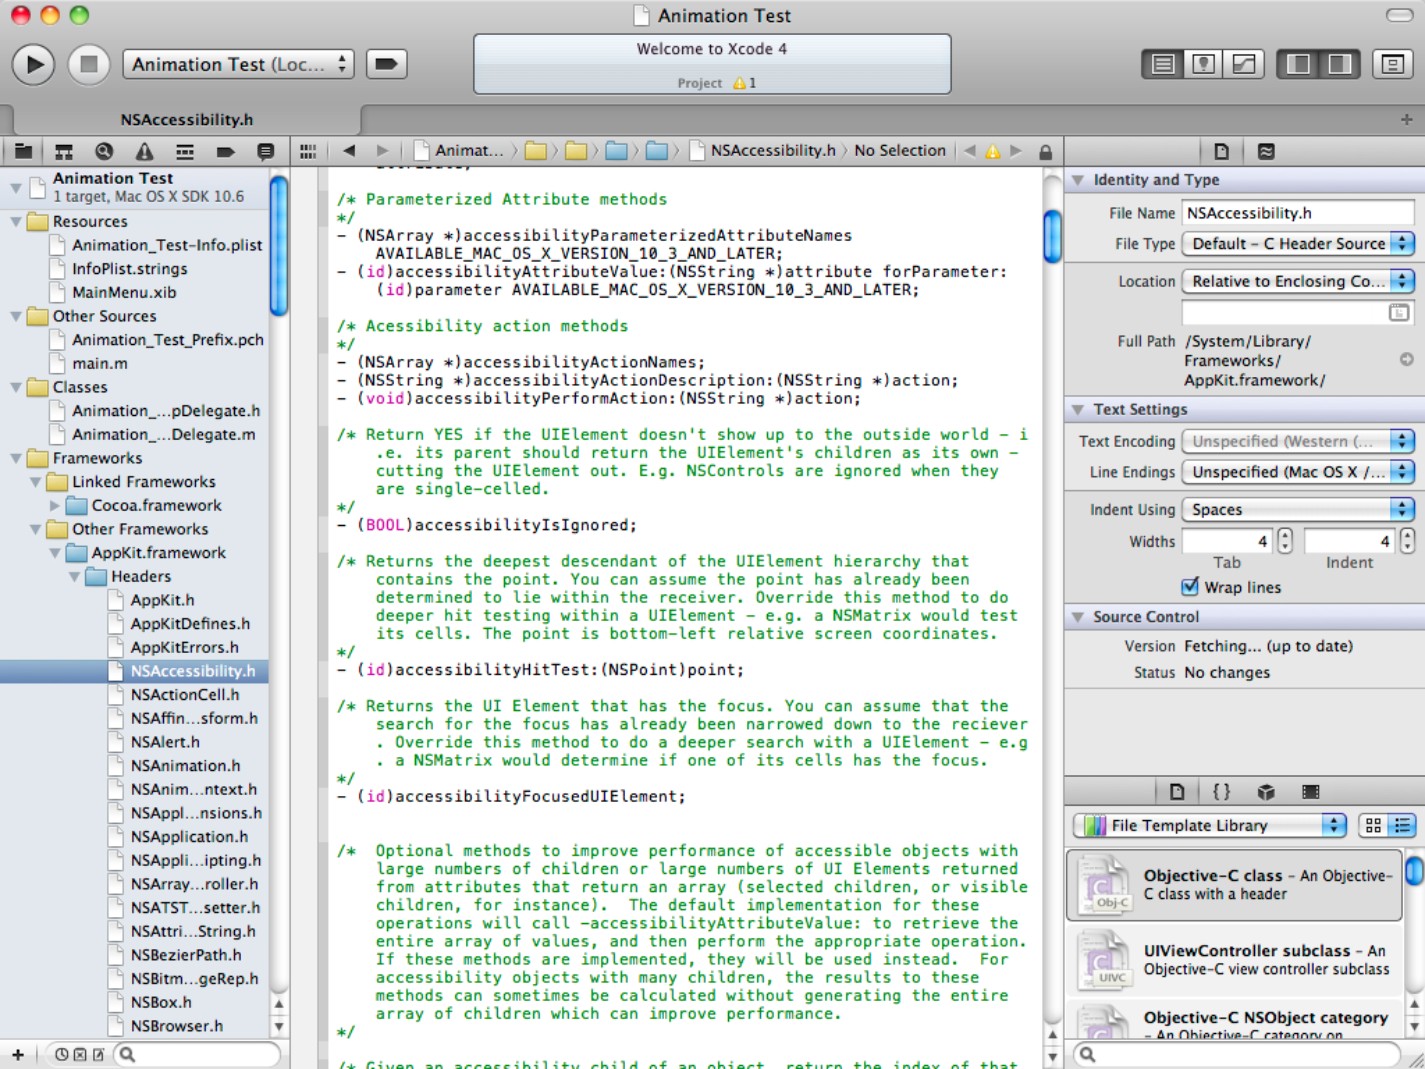Viewport: 1425px width, 1069px height.
Task: Show the Quick Help inspector
Action: (x=1266, y=151)
